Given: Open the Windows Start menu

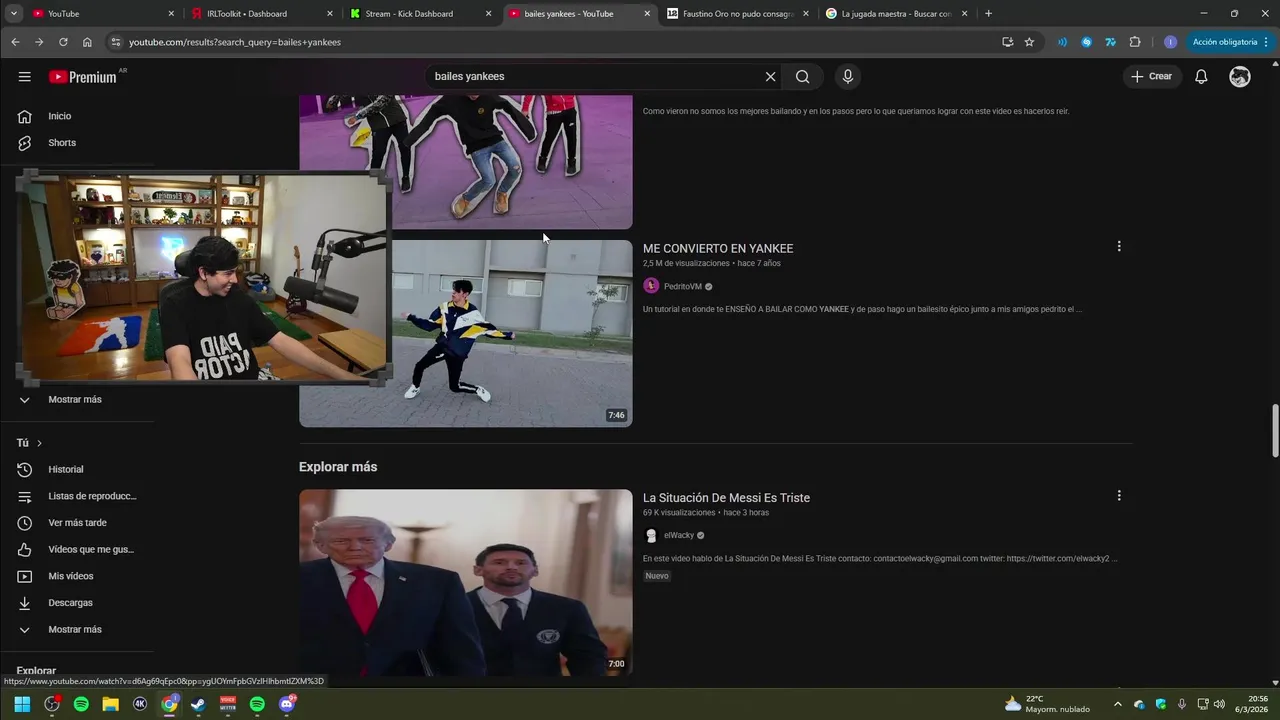Looking at the screenshot, I should click(22, 704).
